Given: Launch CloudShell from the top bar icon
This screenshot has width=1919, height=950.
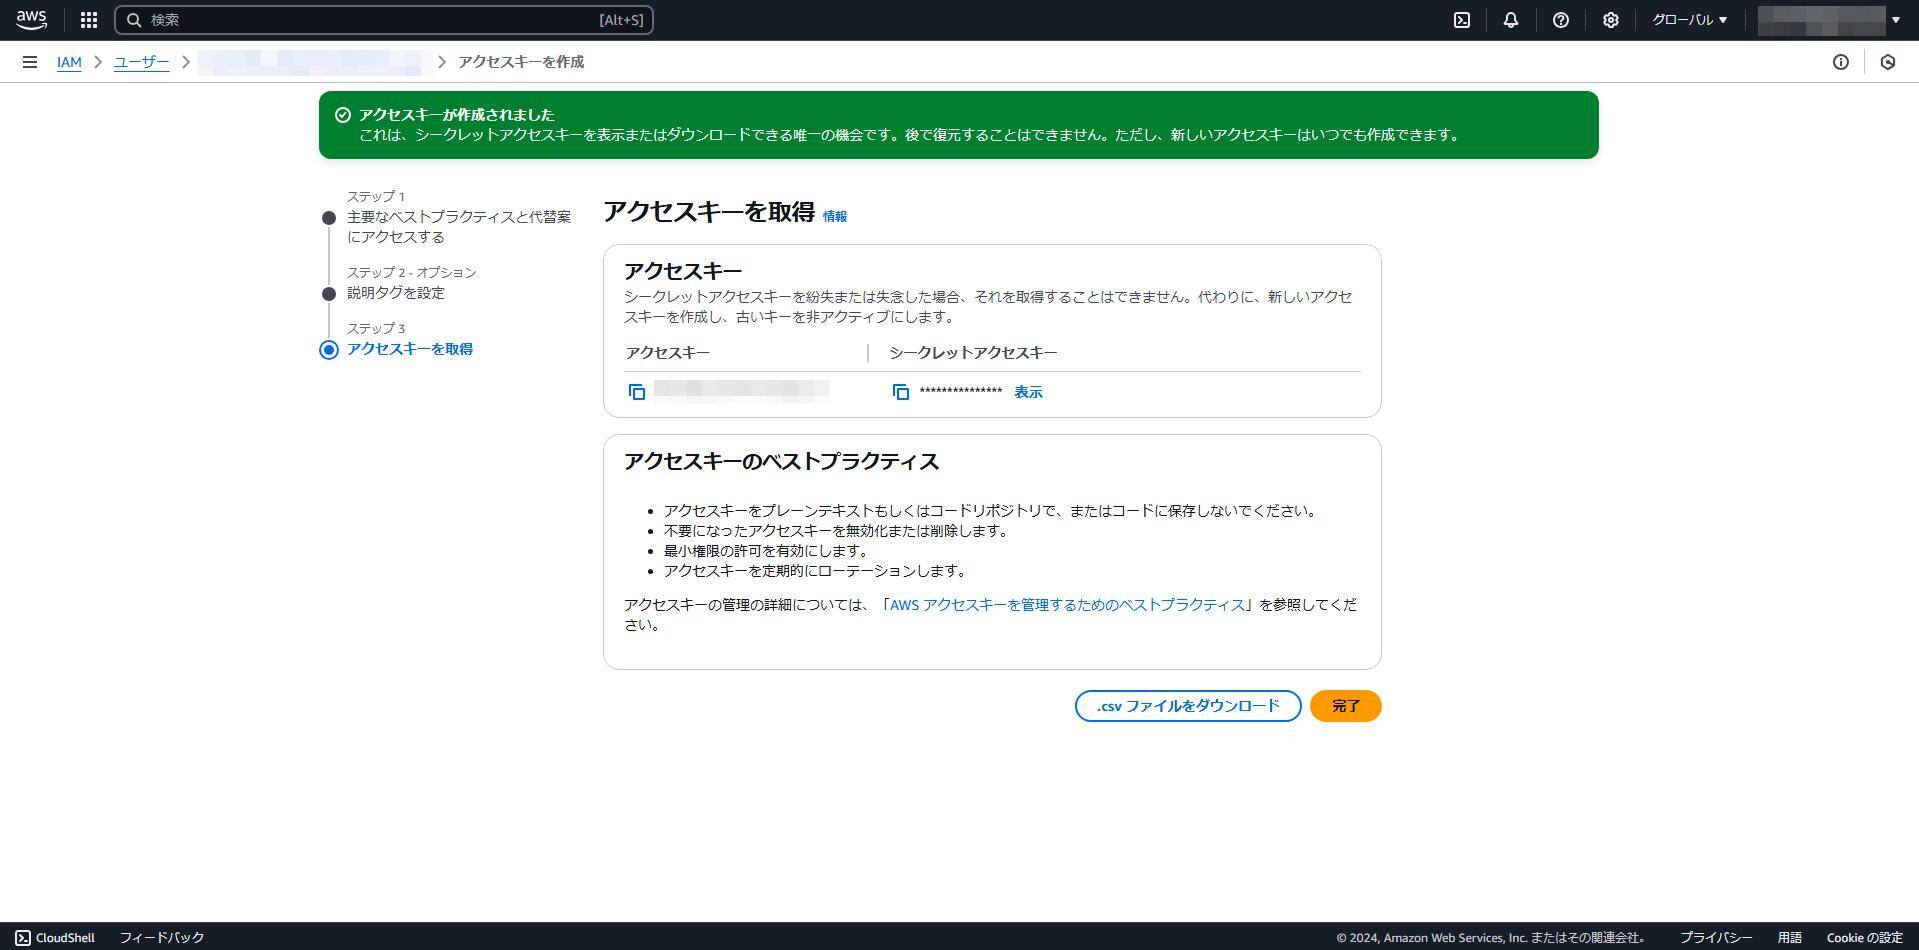Looking at the screenshot, I should pyautogui.click(x=1462, y=20).
